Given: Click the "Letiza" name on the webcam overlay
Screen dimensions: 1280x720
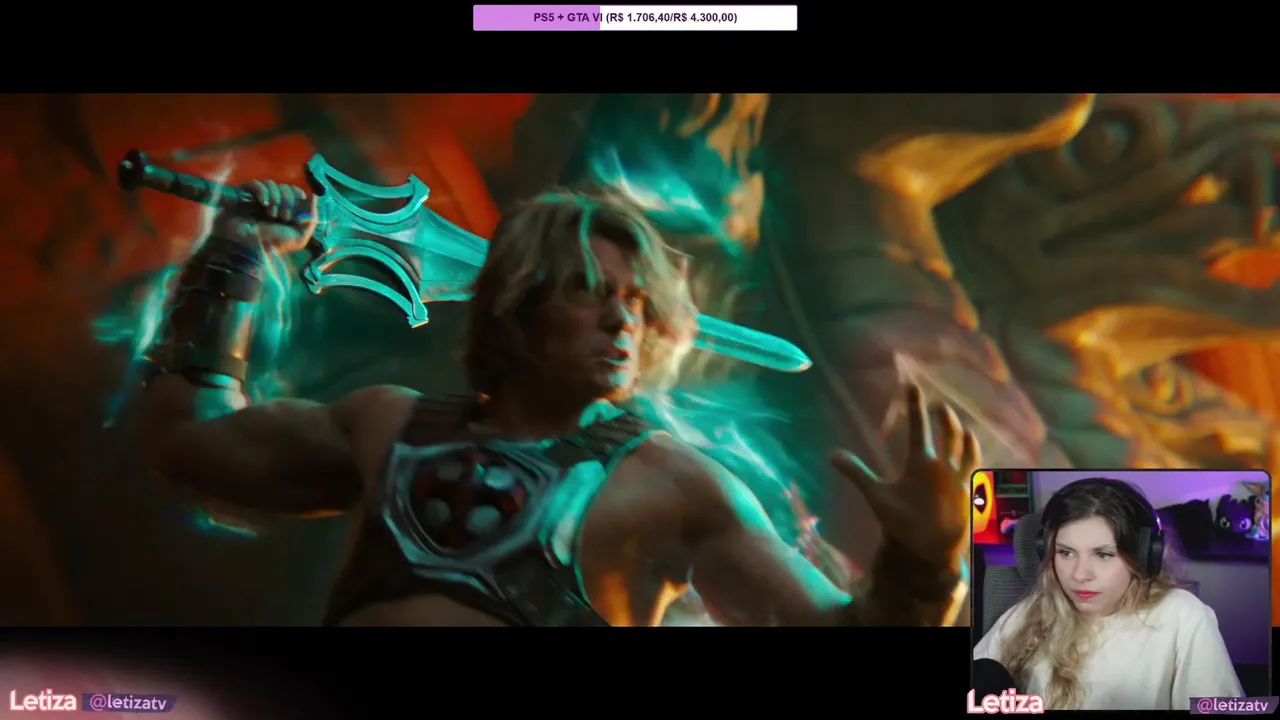Looking at the screenshot, I should pos(1005,703).
